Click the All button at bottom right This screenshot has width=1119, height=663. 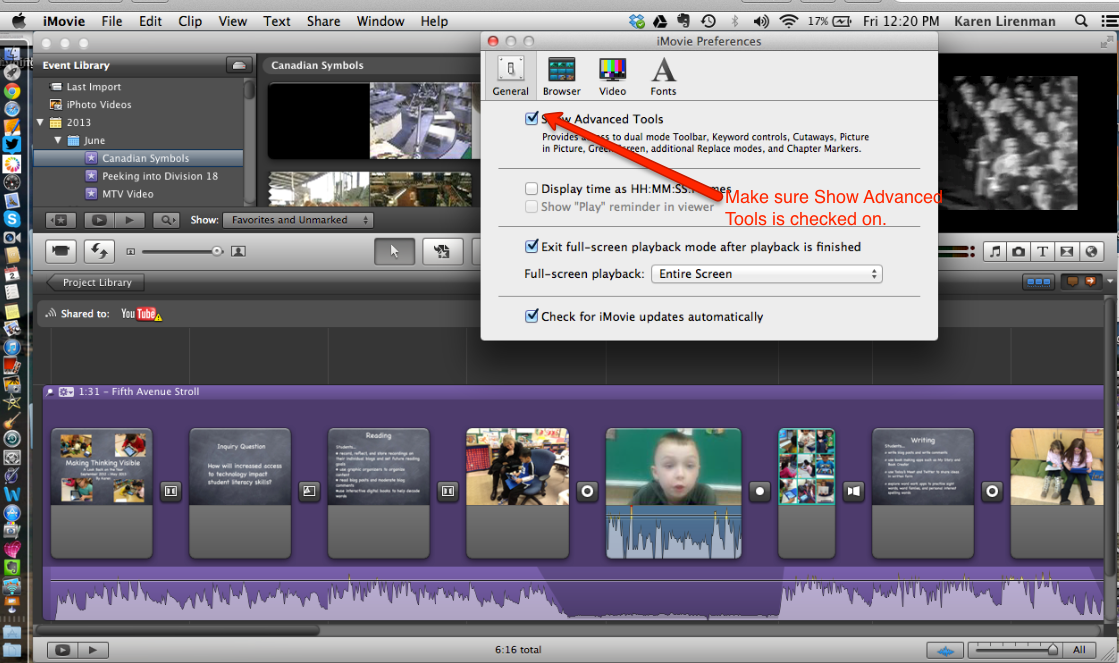(x=1079, y=650)
